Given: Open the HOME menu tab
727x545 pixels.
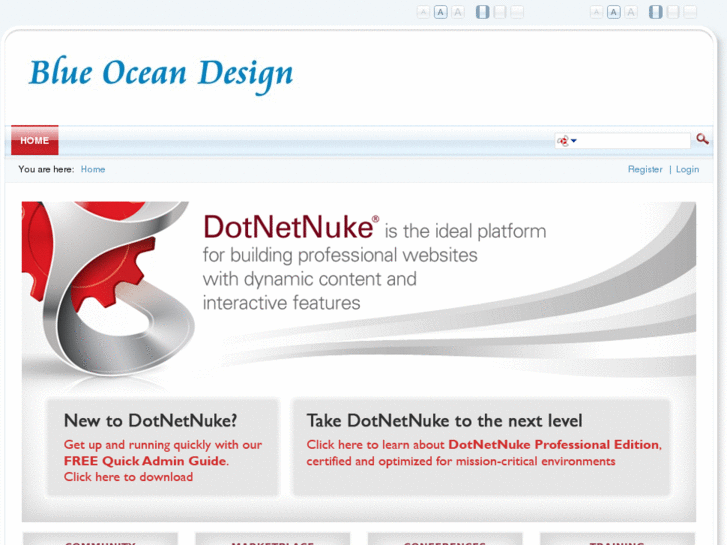Looking at the screenshot, I should tap(35, 140).
